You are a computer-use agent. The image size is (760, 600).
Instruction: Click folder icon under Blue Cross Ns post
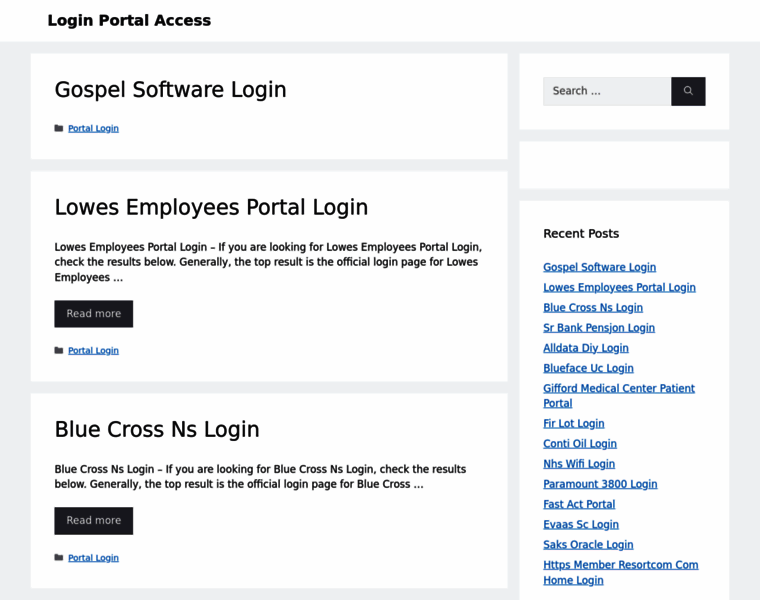[59, 558]
